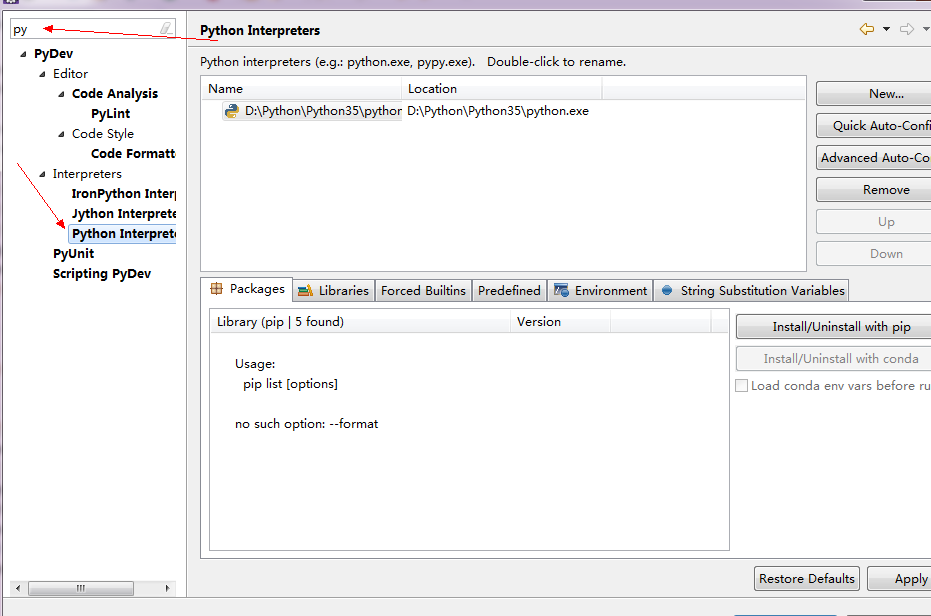931x616 pixels.
Task: Click the Apply button
Action: (x=900, y=579)
